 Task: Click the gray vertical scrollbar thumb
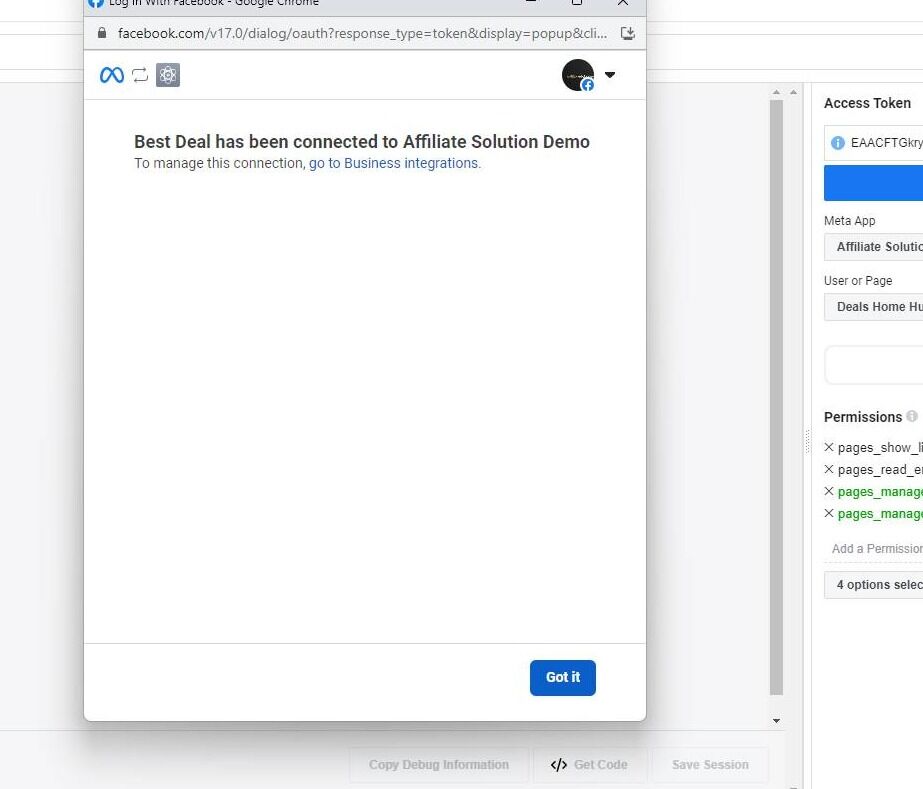tap(776, 397)
